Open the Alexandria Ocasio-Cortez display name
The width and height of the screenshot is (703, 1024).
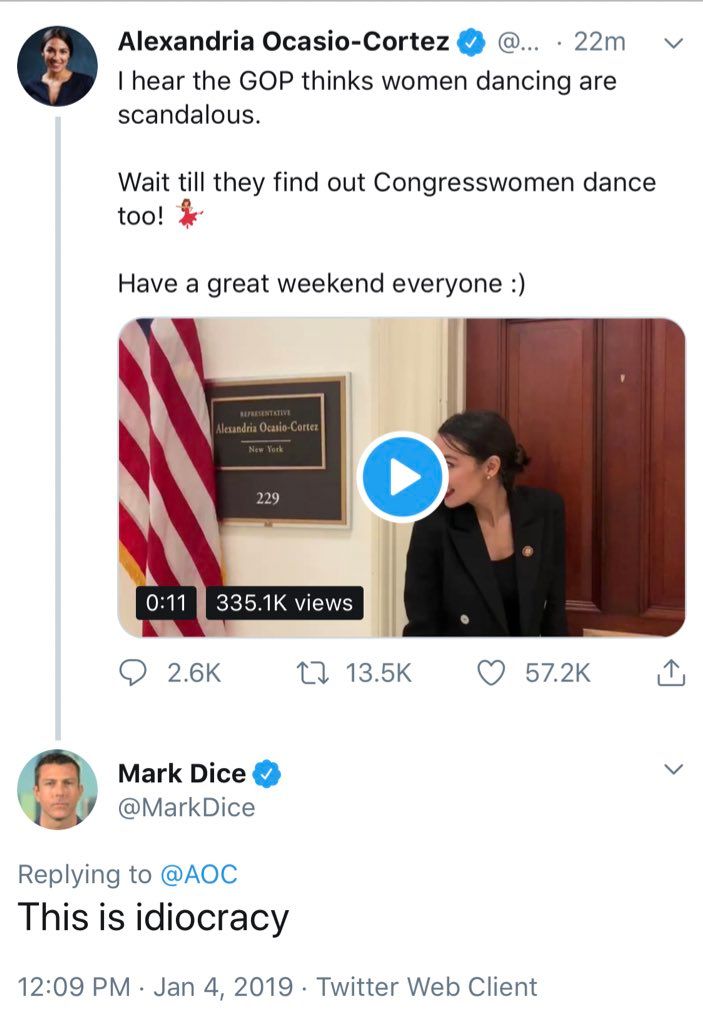pyautogui.click(x=283, y=42)
